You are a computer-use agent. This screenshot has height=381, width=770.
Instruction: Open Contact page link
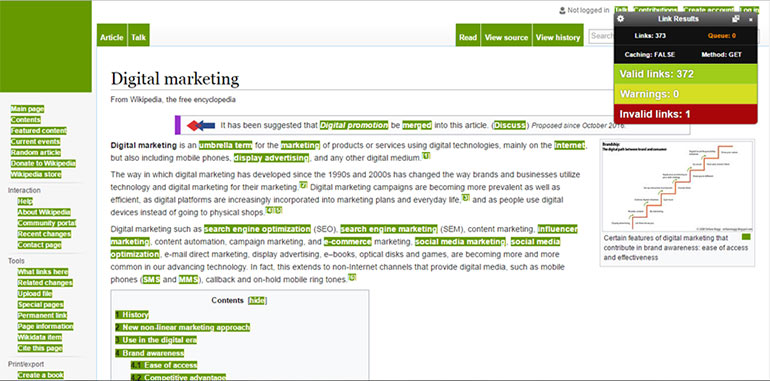pos(39,245)
